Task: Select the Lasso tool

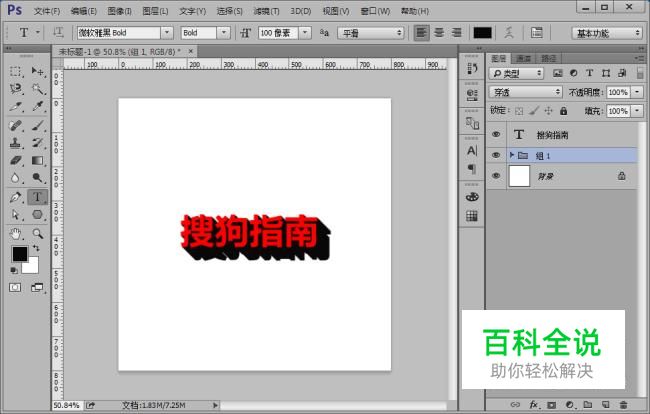Action: click(16, 89)
